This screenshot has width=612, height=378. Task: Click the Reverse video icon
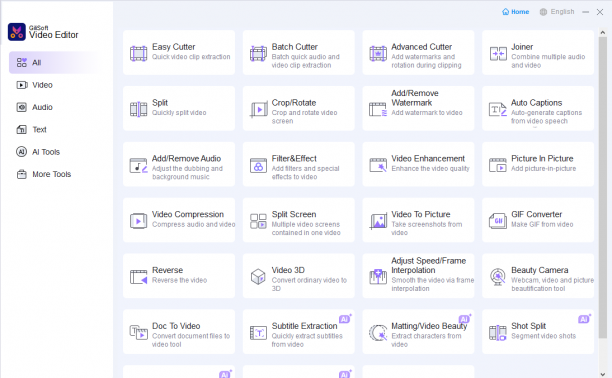click(139, 277)
